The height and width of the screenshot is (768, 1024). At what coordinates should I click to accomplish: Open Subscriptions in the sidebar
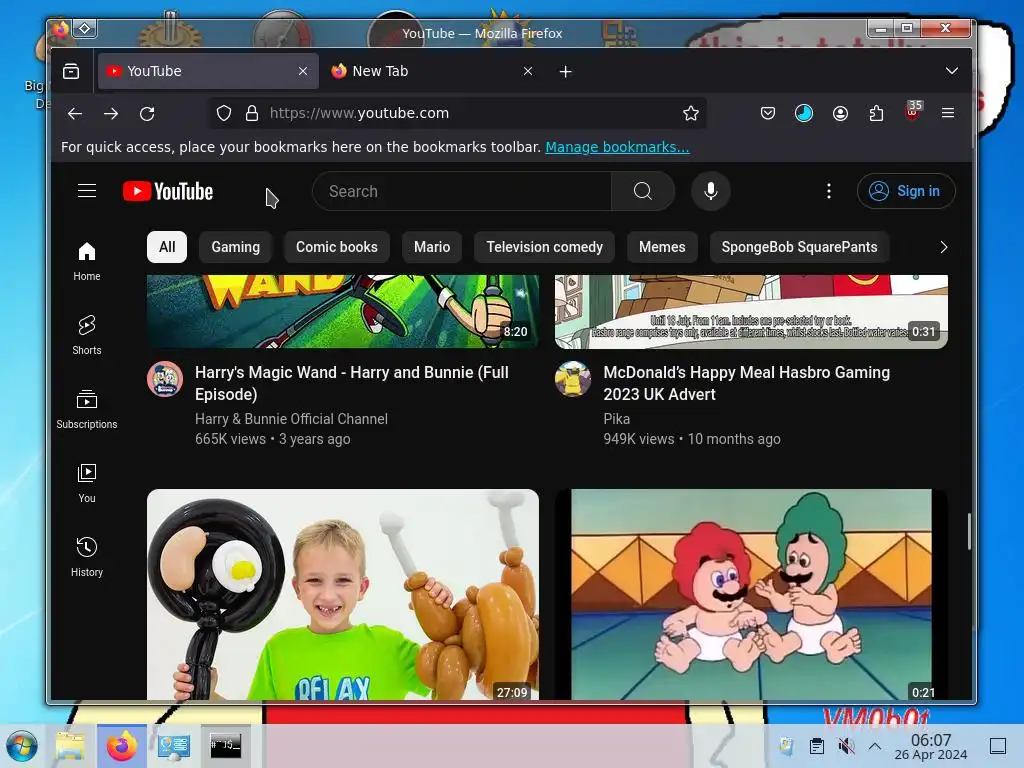[x=87, y=409]
